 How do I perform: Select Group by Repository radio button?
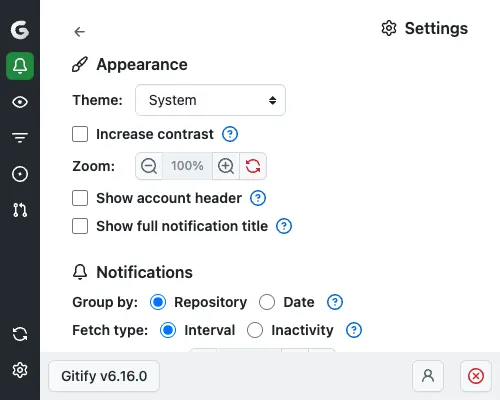158,302
